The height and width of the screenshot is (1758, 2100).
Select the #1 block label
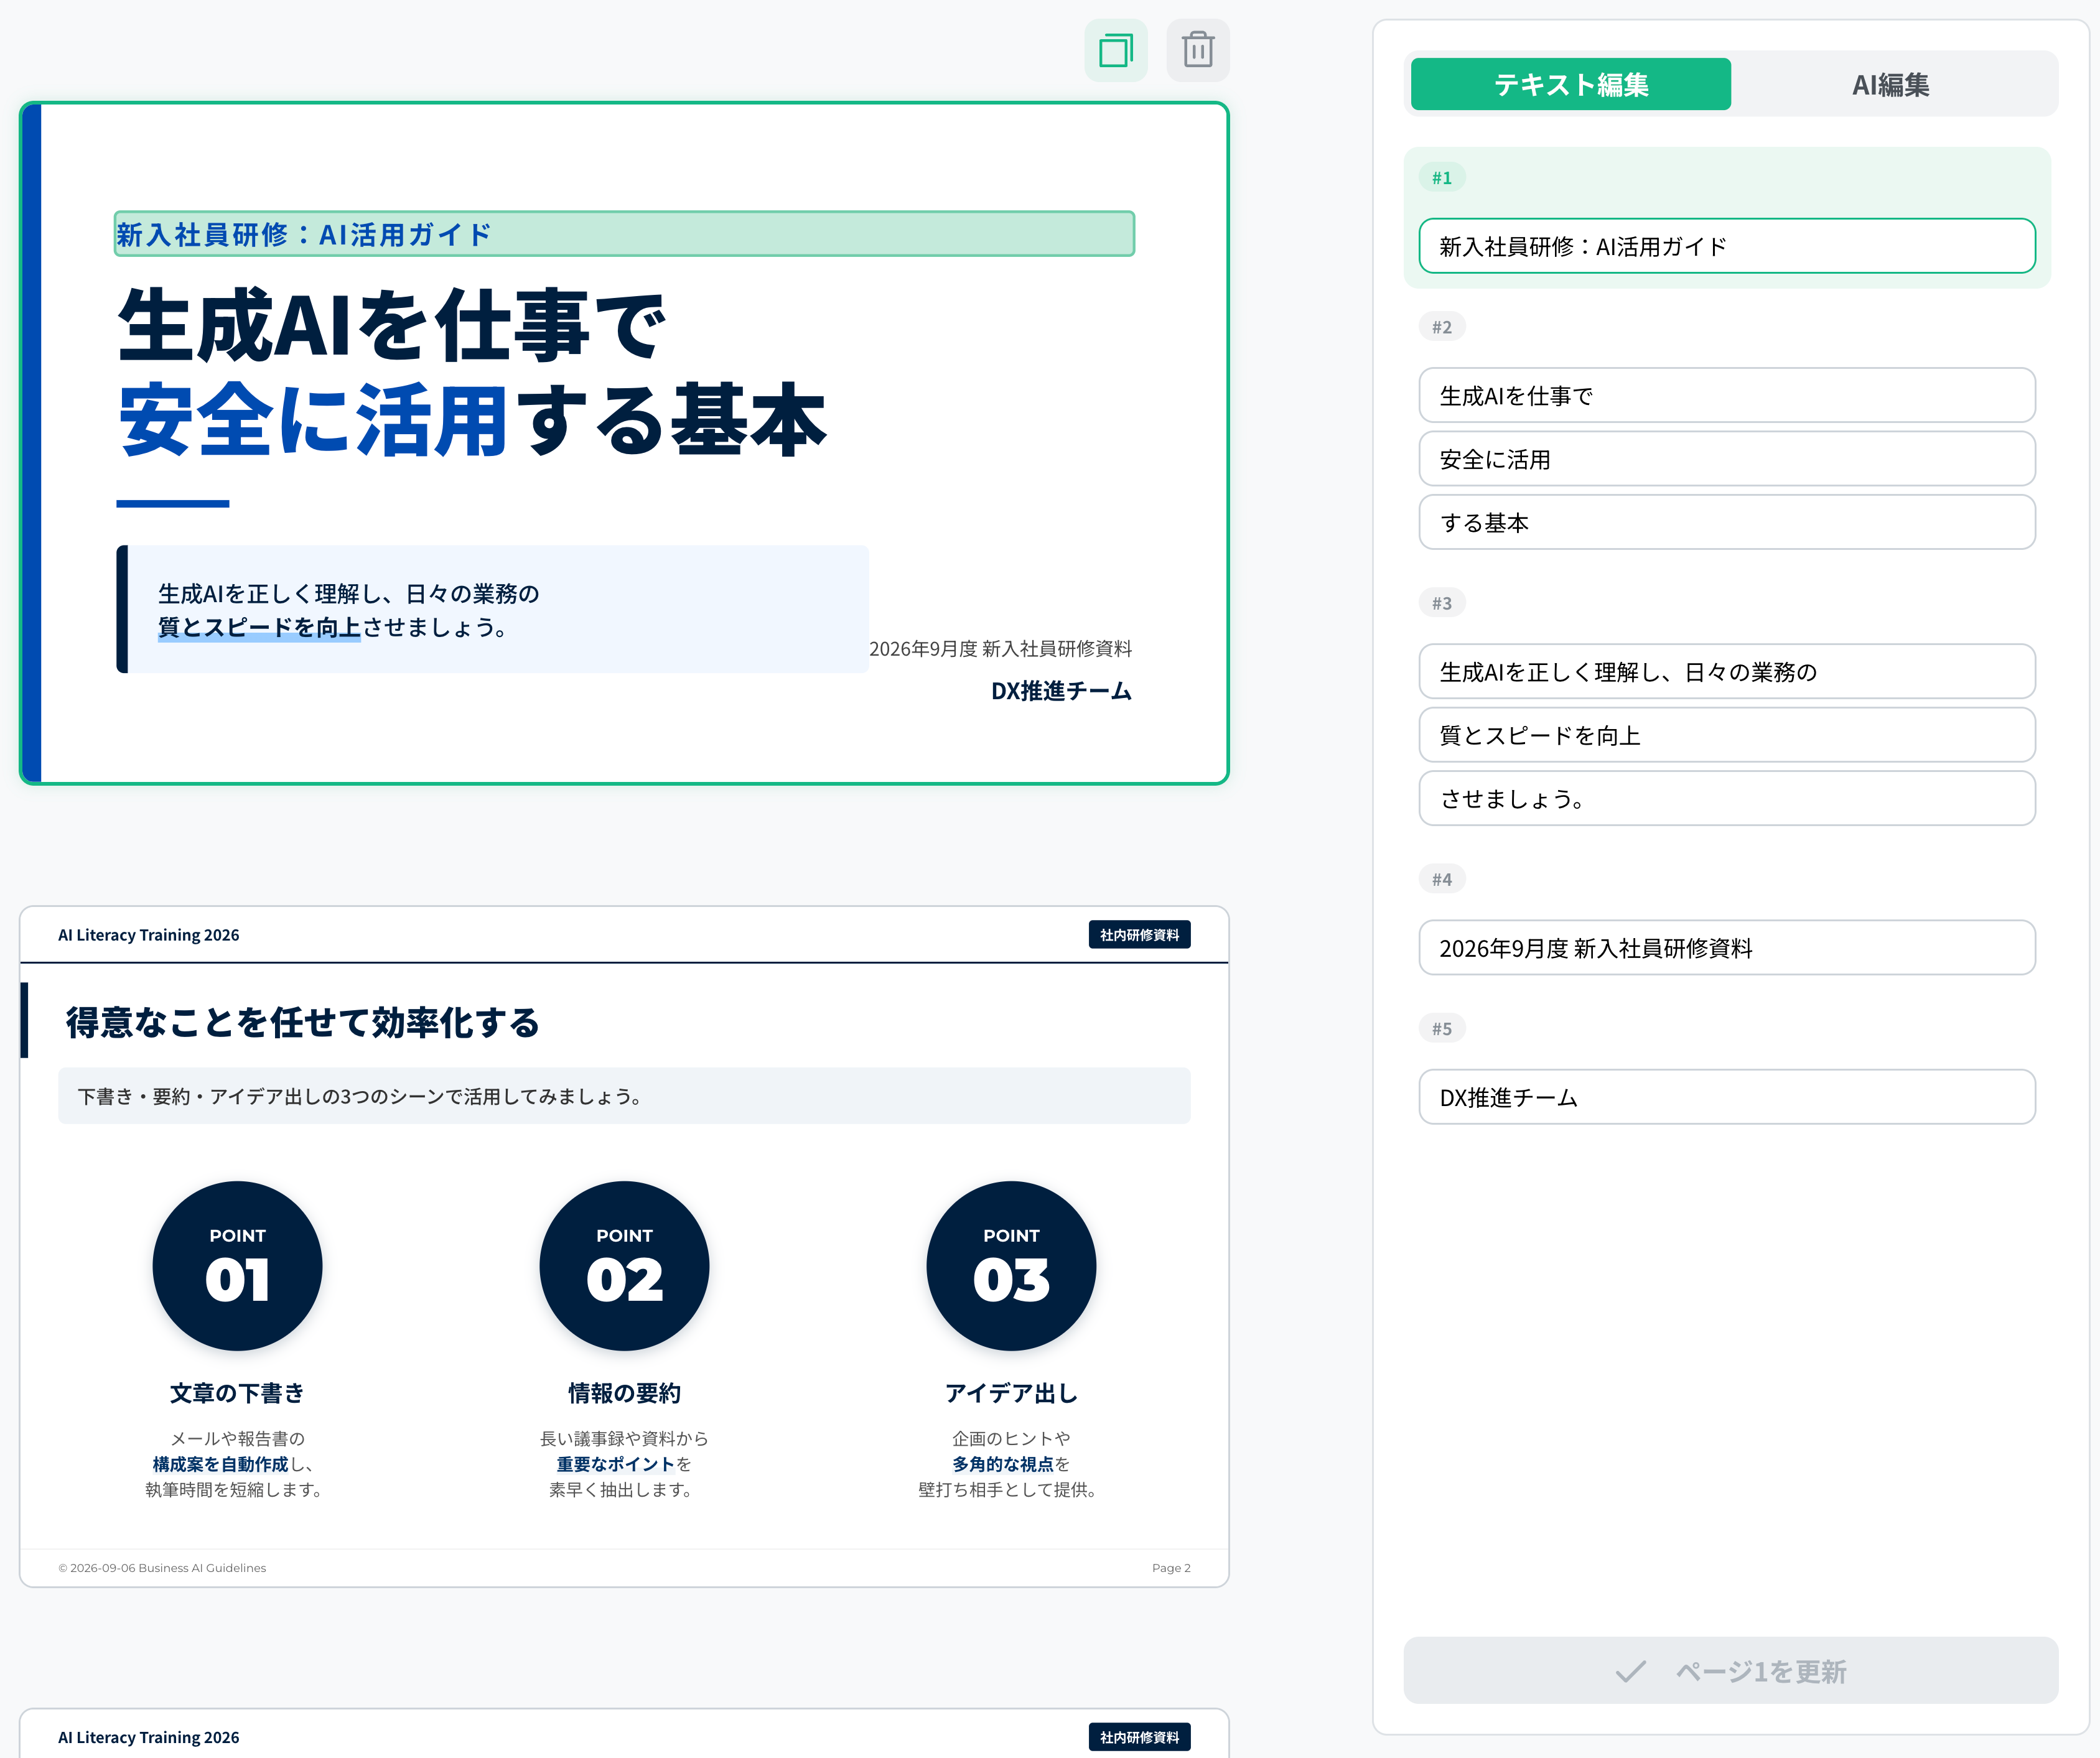click(1442, 178)
